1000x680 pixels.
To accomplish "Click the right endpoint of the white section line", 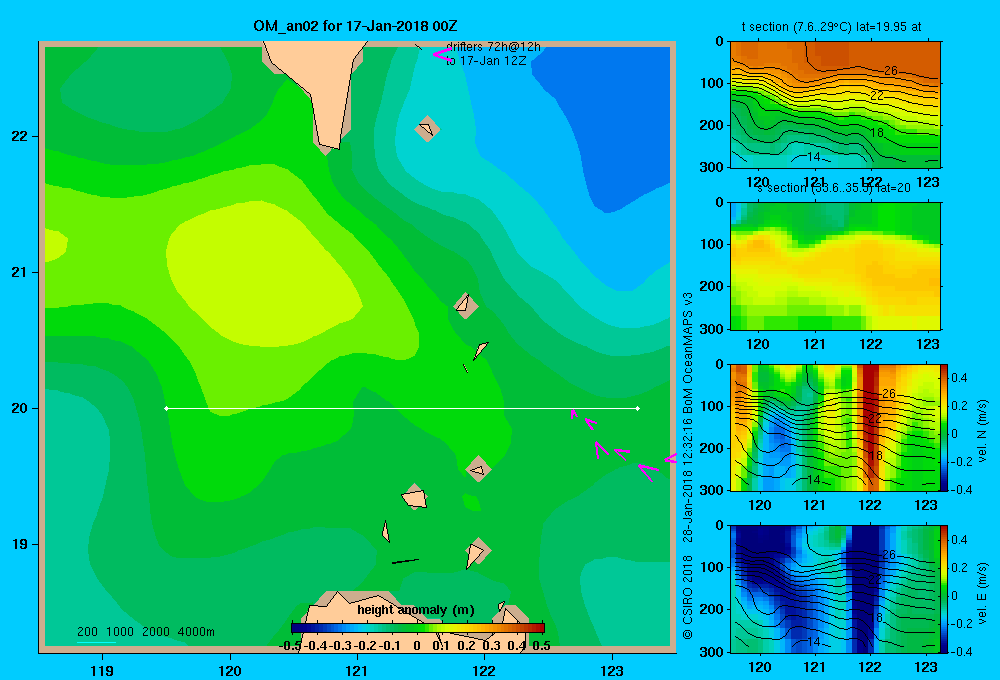I will [x=638, y=408].
